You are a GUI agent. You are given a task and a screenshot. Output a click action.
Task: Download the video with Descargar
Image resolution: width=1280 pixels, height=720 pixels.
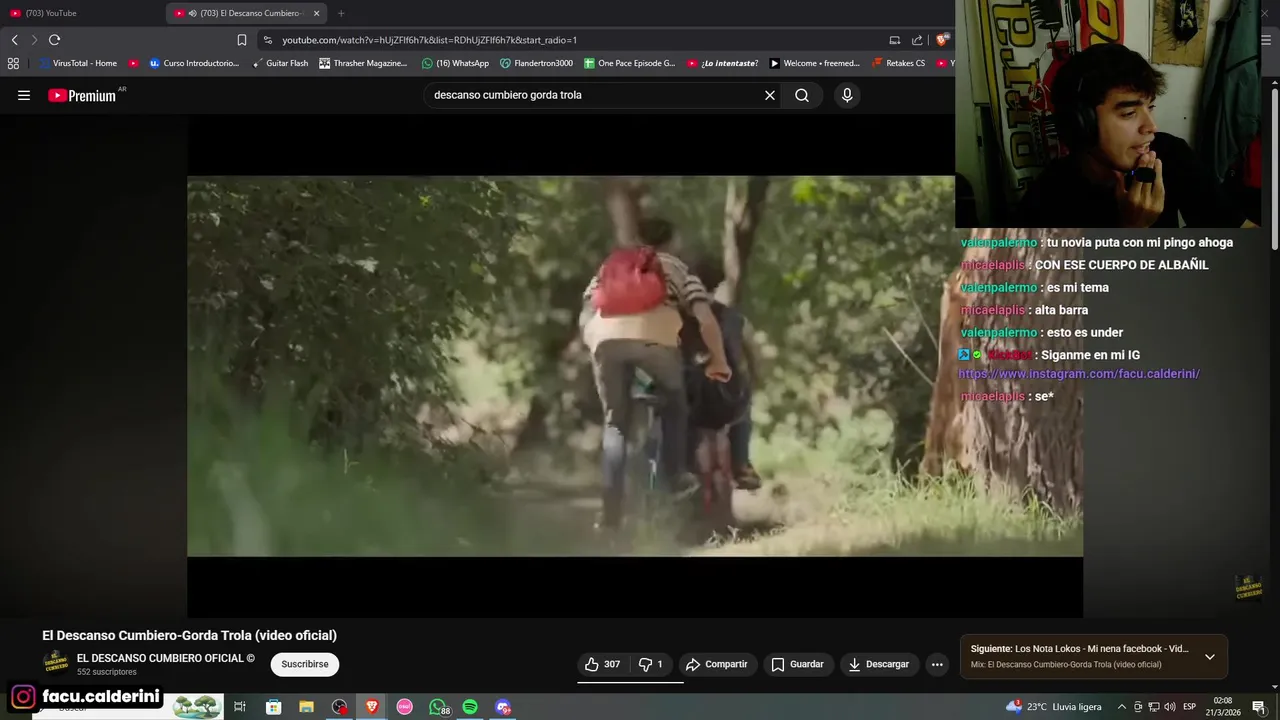click(x=879, y=664)
